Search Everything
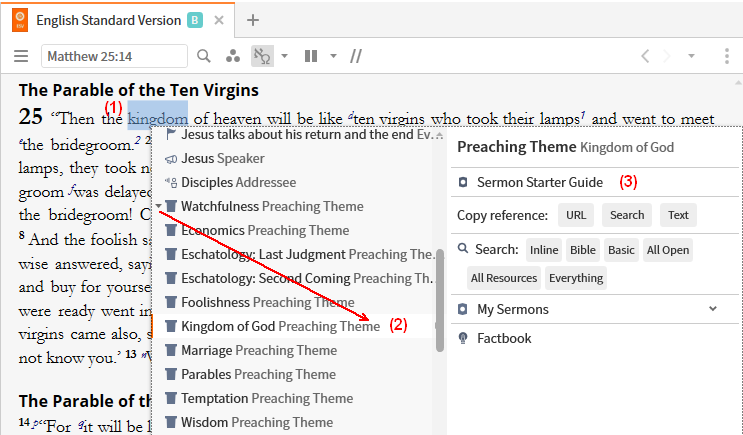 [576, 278]
